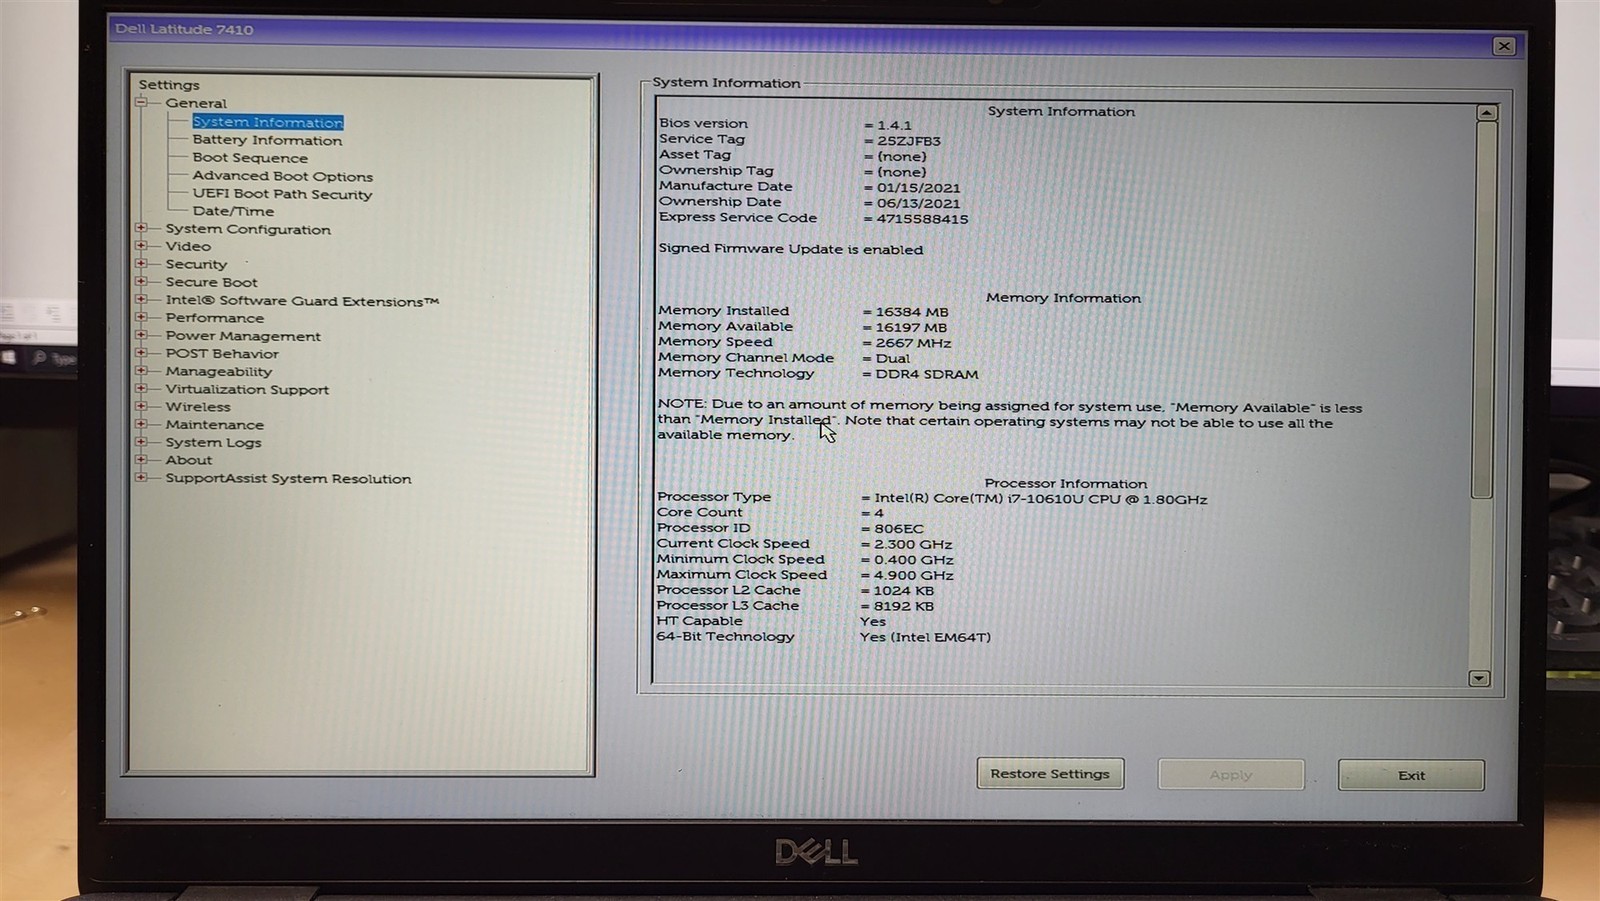This screenshot has height=901, width=1600.
Task: Select the POST Behavior label
Action: coord(222,353)
